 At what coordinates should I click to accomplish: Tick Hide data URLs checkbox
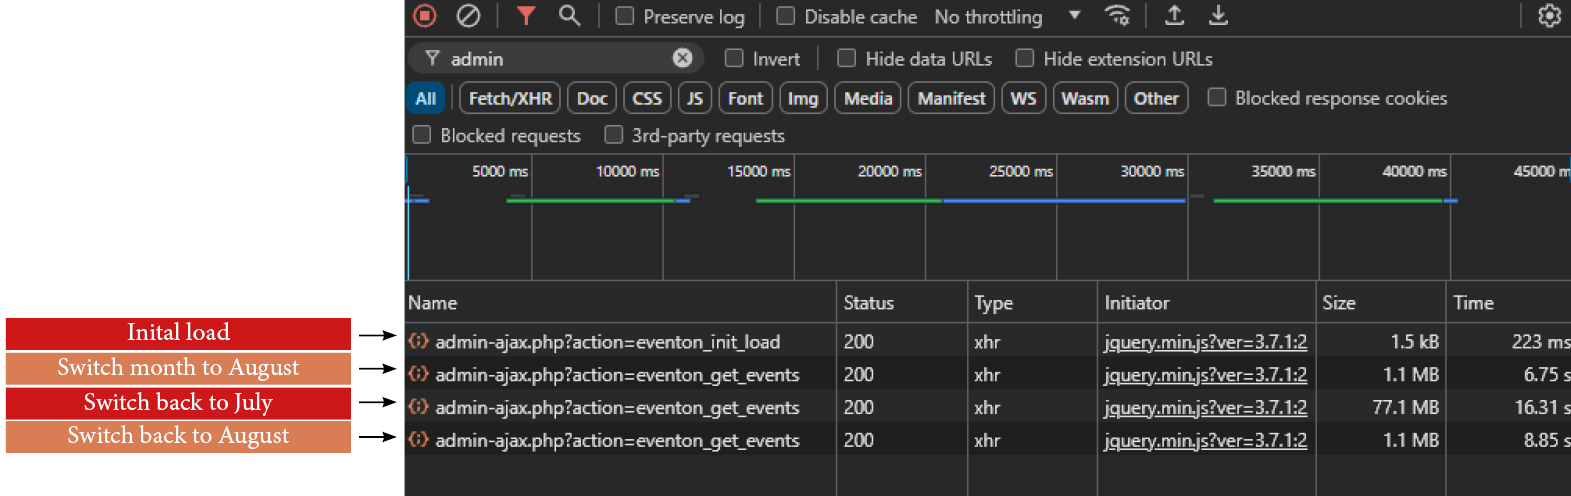pos(847,58)
